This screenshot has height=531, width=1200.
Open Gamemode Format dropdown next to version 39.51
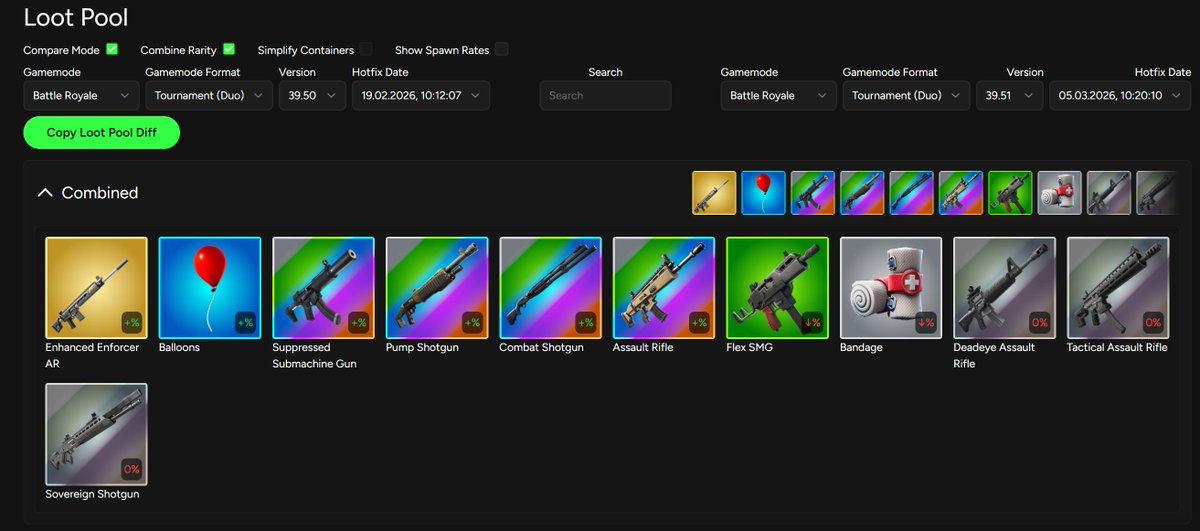tap(906, 95)
